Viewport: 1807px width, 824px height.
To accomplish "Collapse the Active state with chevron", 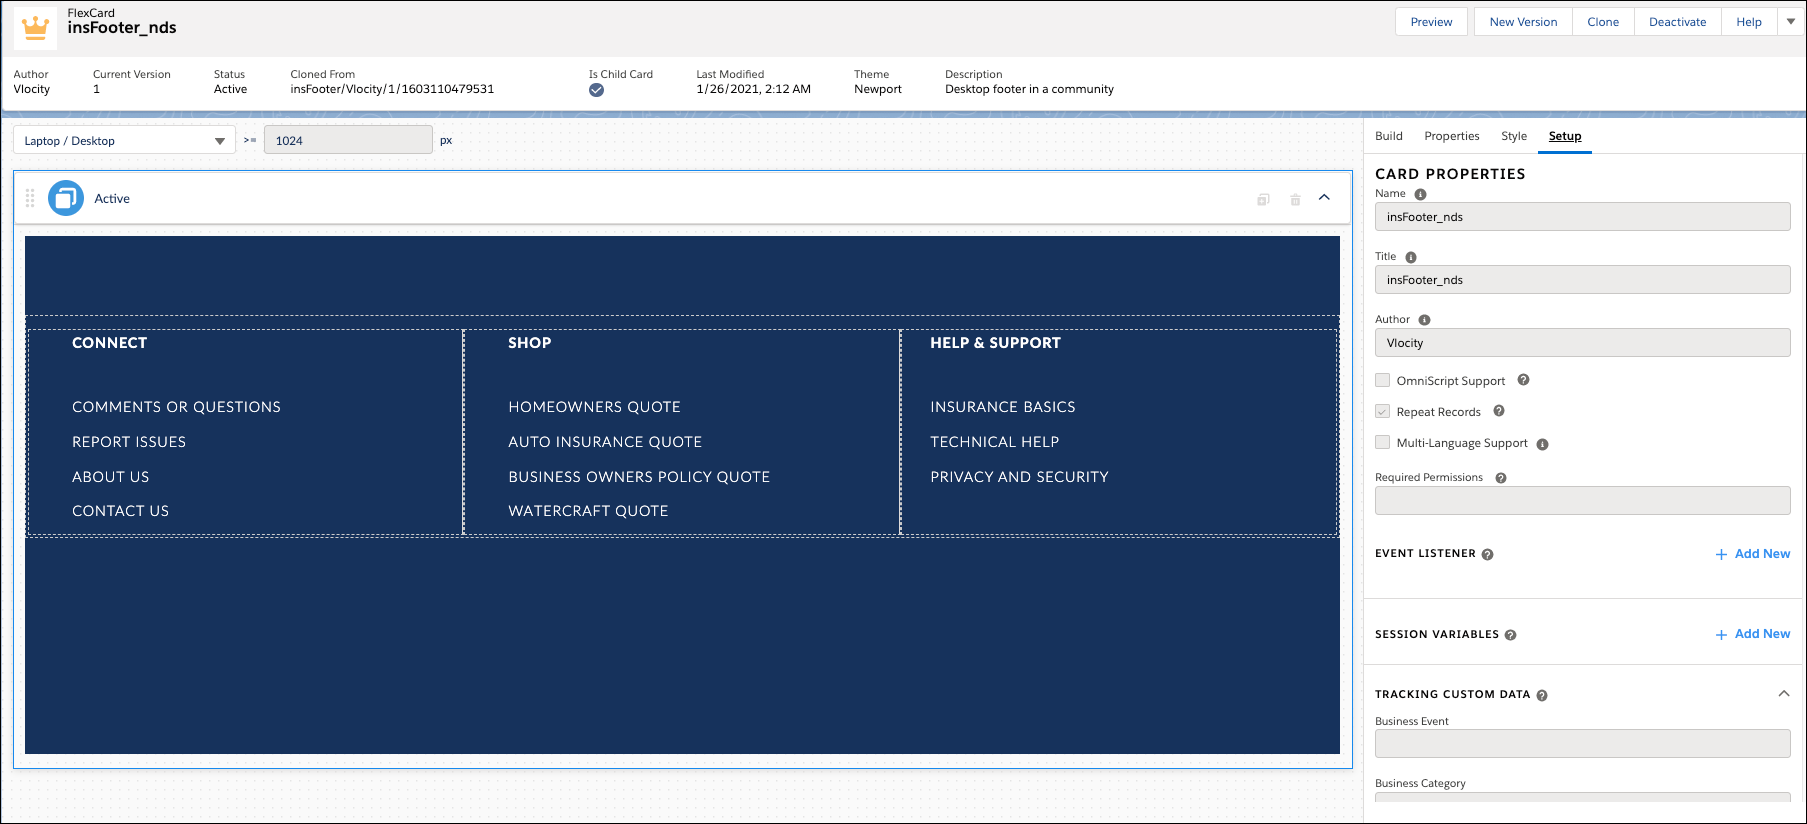I will pos(1324,198).
